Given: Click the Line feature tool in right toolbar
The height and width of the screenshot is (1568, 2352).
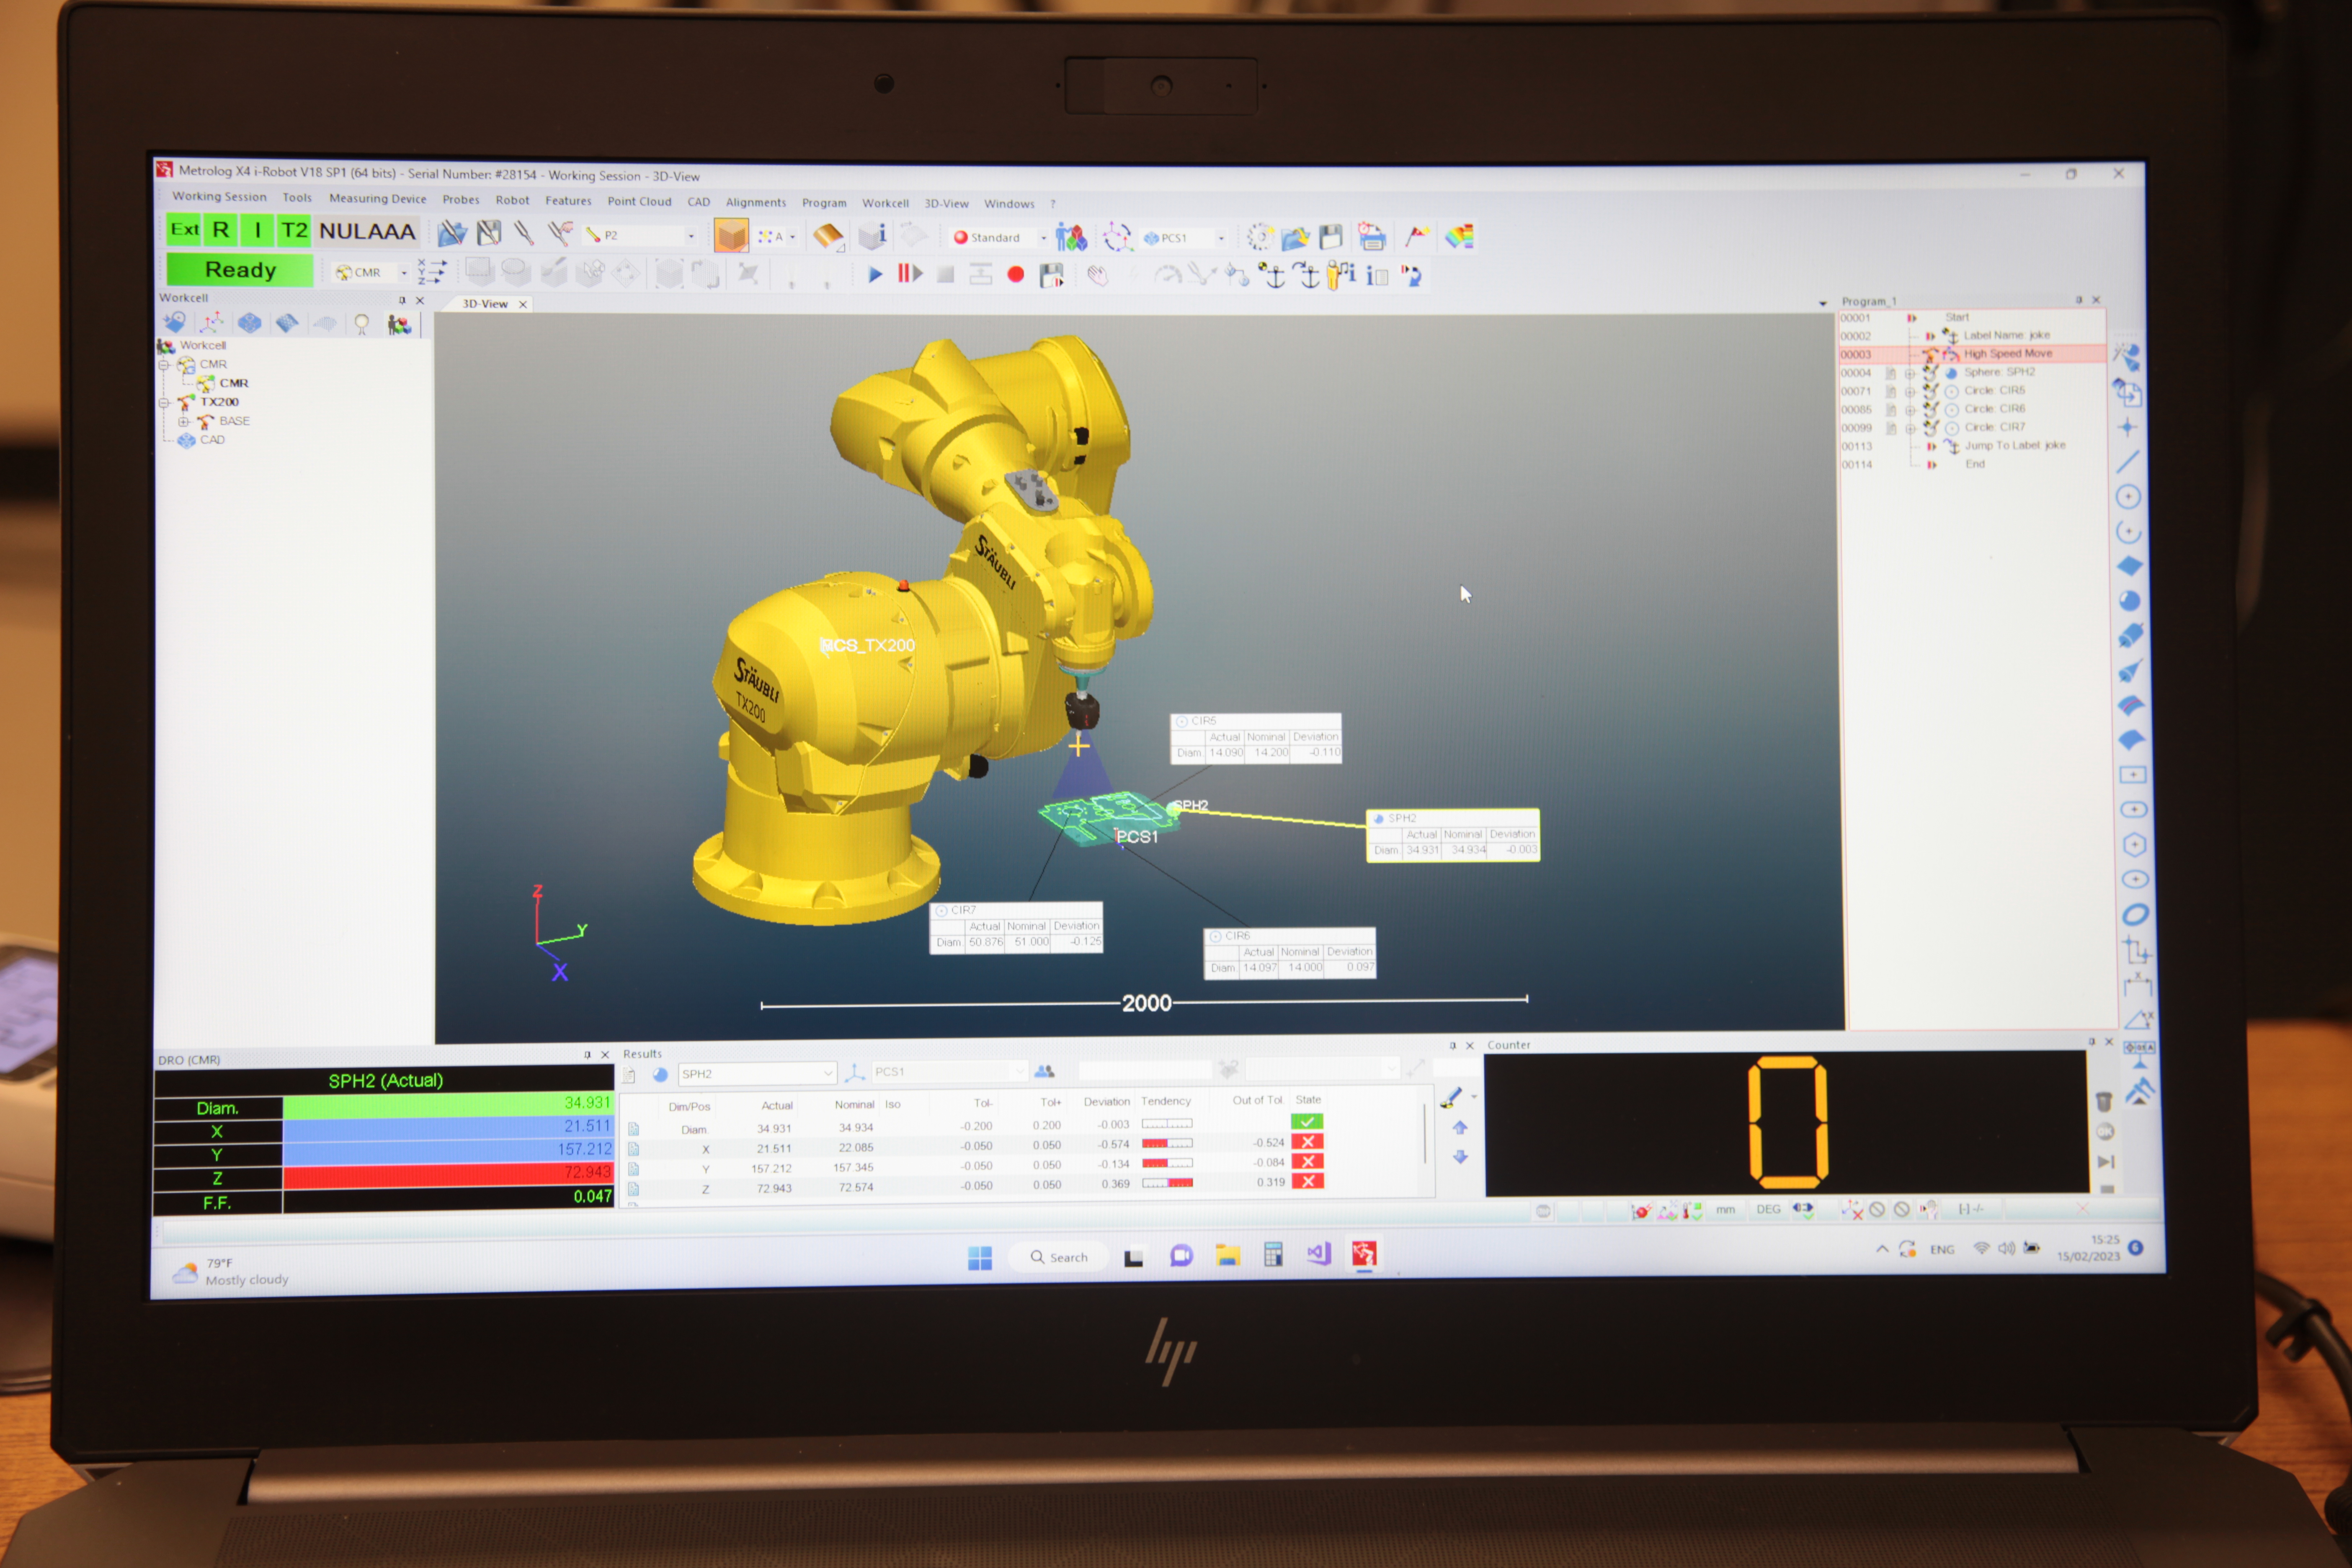Looking at the screenshot, I should tap(2128, 462).
